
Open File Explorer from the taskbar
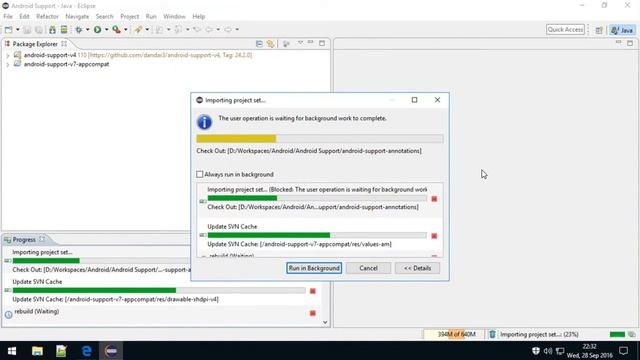coord(37,351)
